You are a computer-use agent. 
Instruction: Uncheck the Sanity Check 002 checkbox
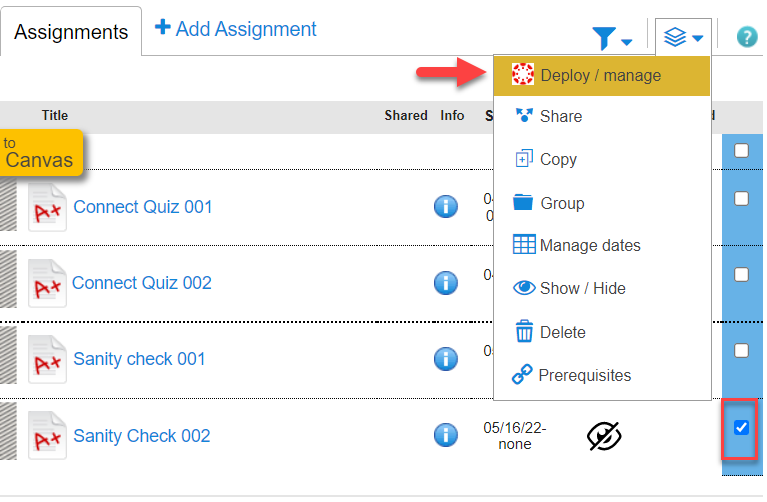741,428
